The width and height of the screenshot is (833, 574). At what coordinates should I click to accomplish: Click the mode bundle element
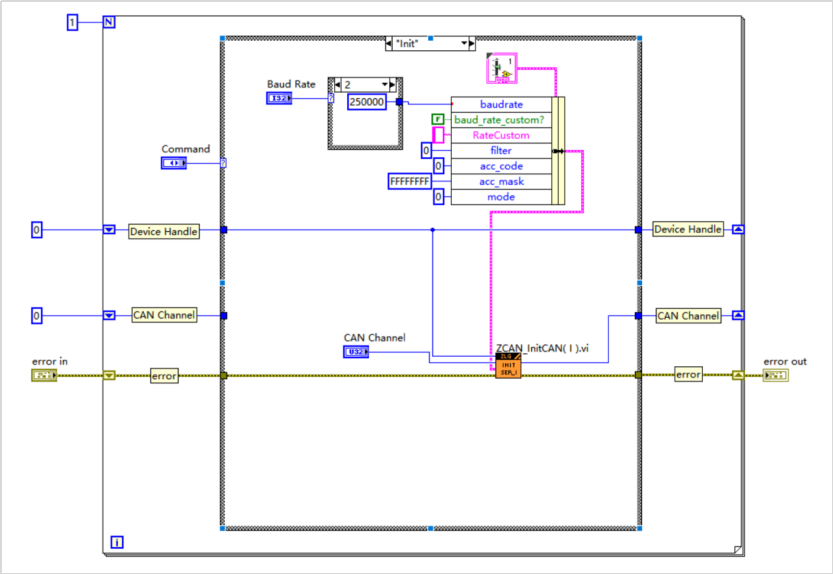(x=502, y=197)
